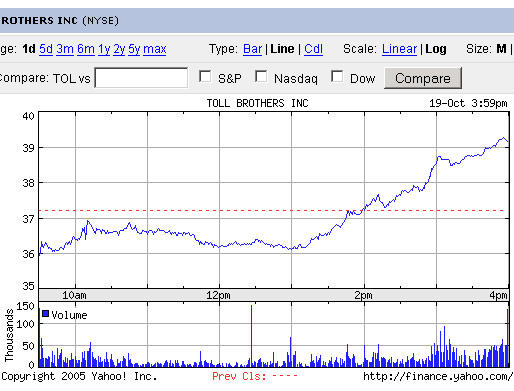The width and height of the screenshot is (514, 391).
Task: Click the bold 1d range option
Action: click(x=29, y=49)
